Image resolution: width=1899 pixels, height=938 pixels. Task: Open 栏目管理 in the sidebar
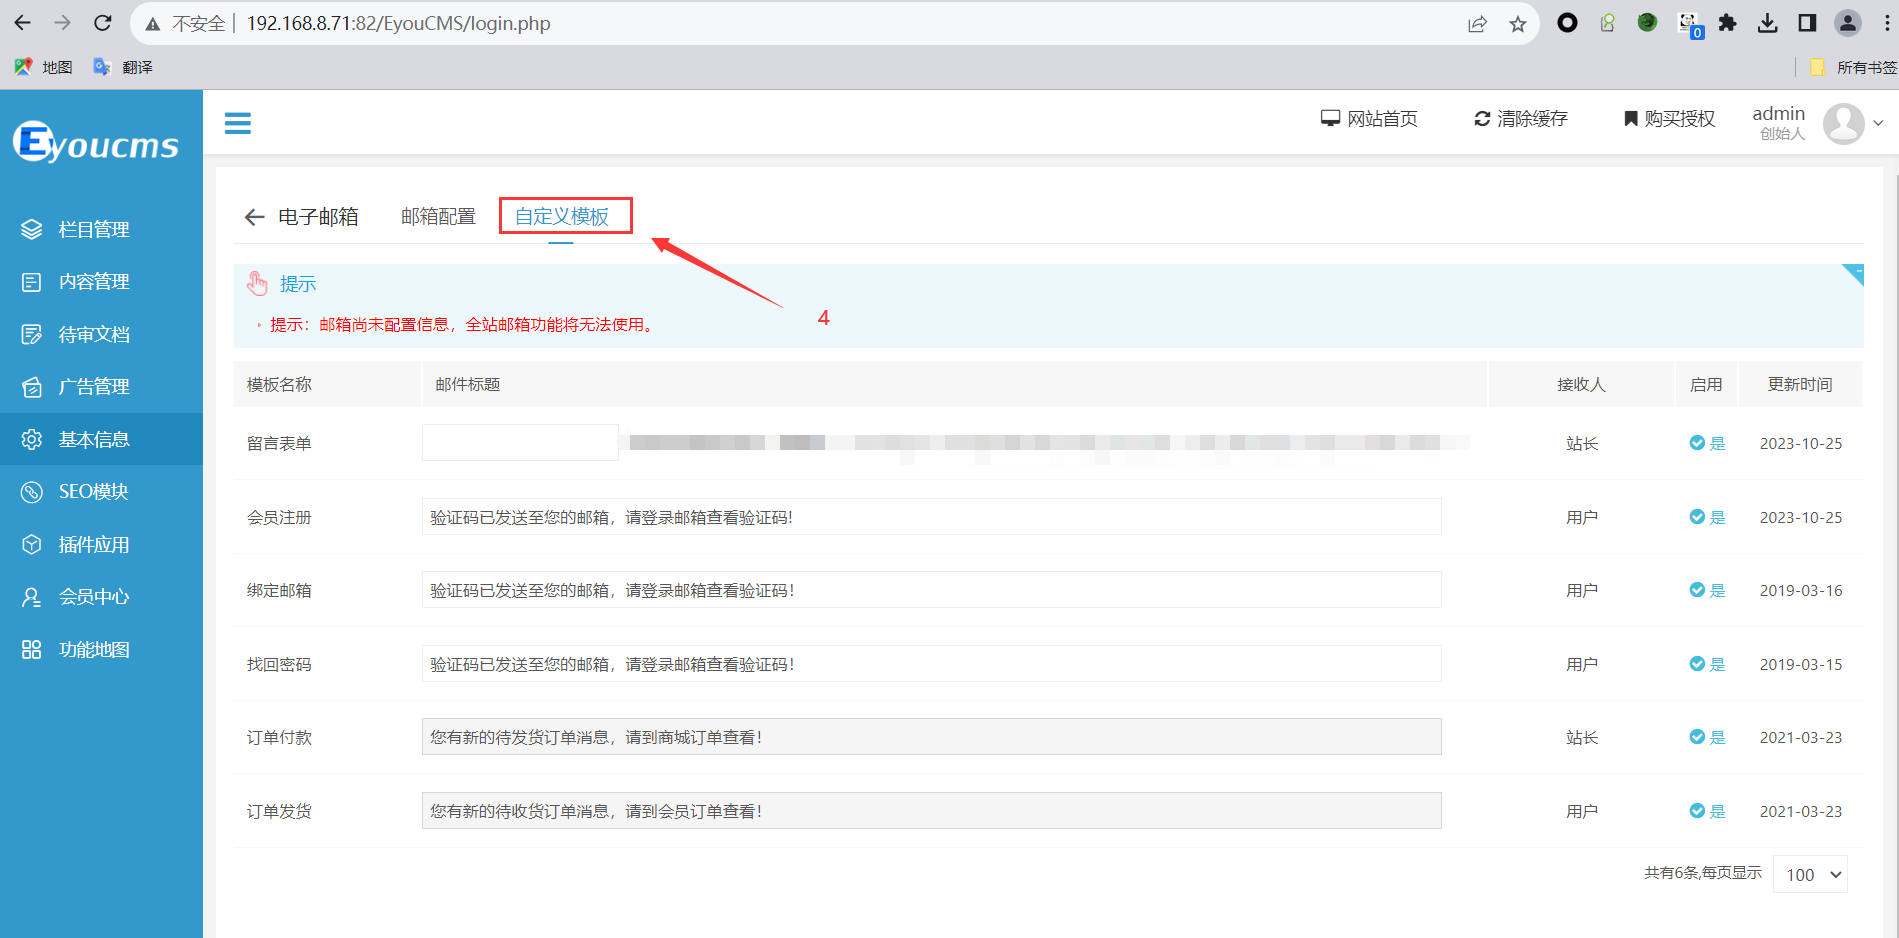click(101, 229)
